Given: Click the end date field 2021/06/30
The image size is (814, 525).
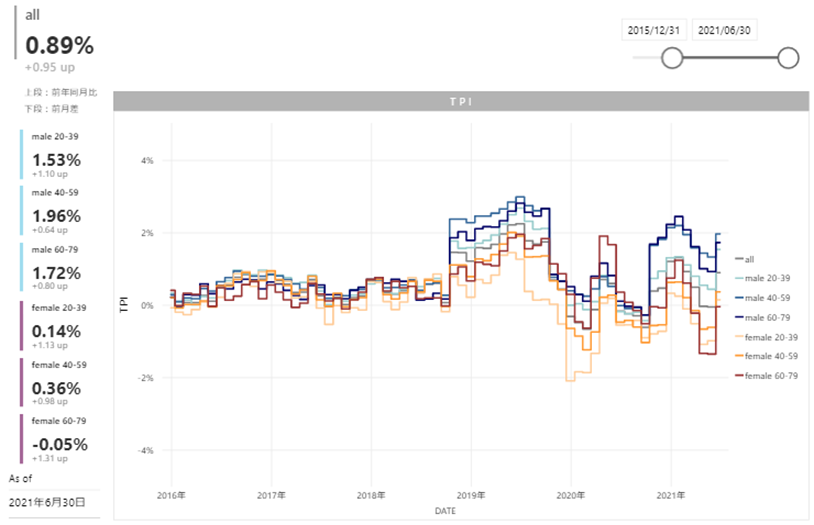Looking at the screenshot, I should [725, 30].
